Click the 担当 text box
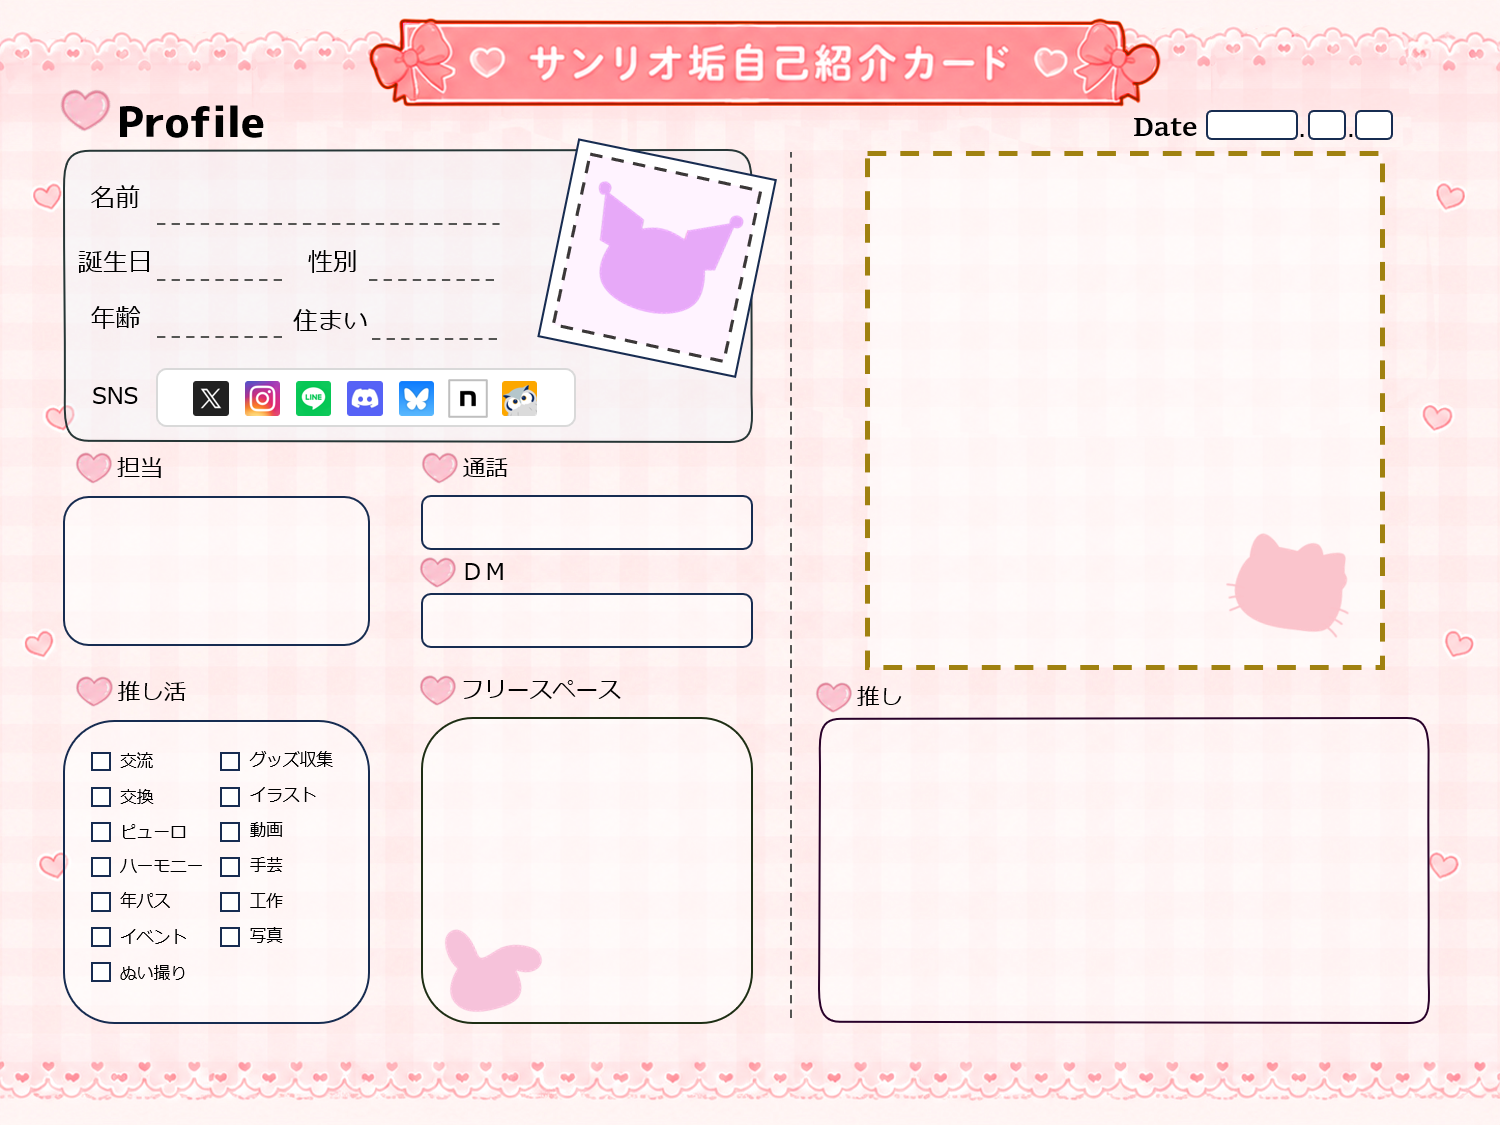1500x1125 pixels. pyautogui.click(x=217, y=571)
